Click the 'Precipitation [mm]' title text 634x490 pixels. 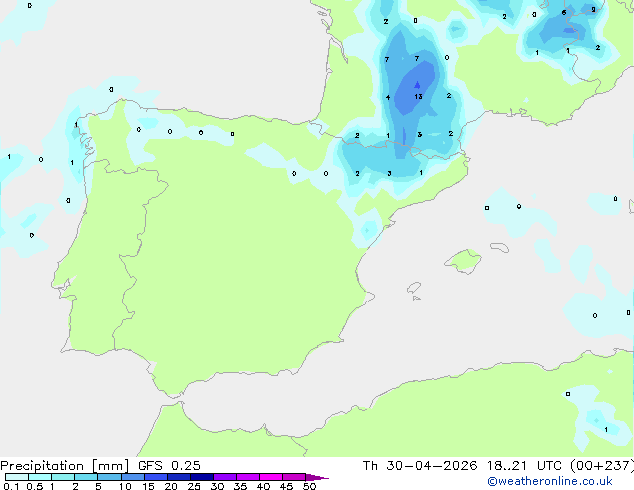coord(65,466)
